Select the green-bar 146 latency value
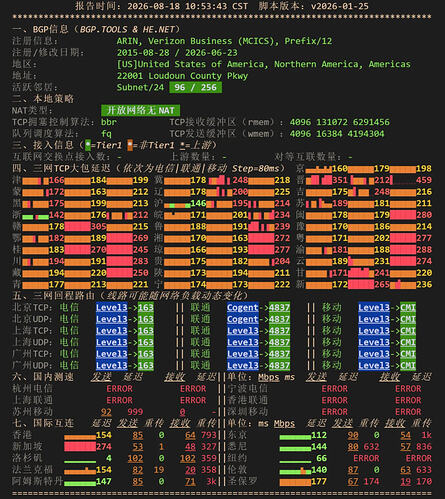 tap(198, 203)
